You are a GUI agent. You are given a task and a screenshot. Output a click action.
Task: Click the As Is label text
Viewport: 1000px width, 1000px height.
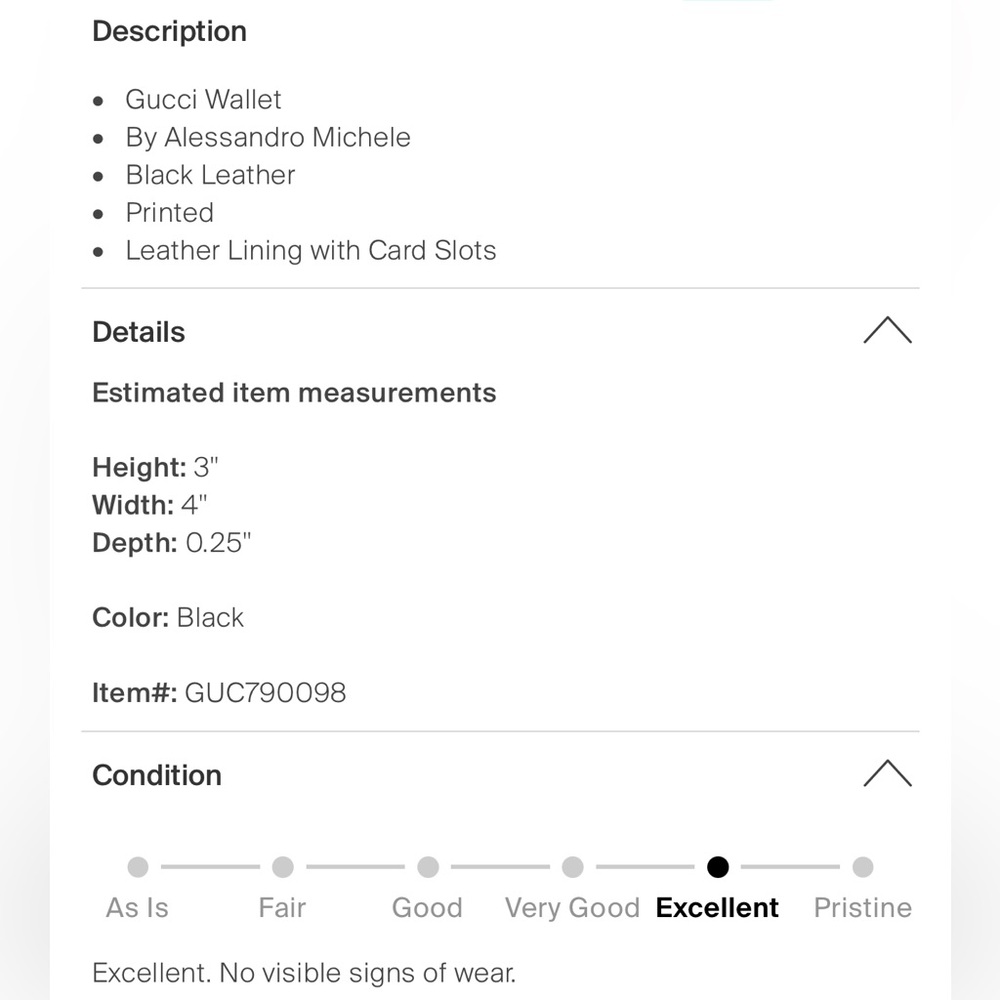(x=137, y=908)
